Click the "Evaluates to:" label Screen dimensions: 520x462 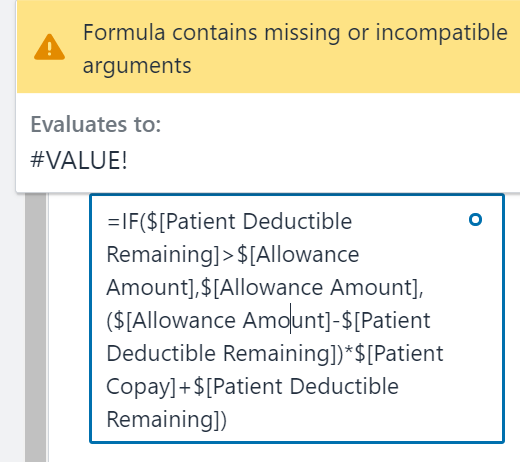click(96, 124)
